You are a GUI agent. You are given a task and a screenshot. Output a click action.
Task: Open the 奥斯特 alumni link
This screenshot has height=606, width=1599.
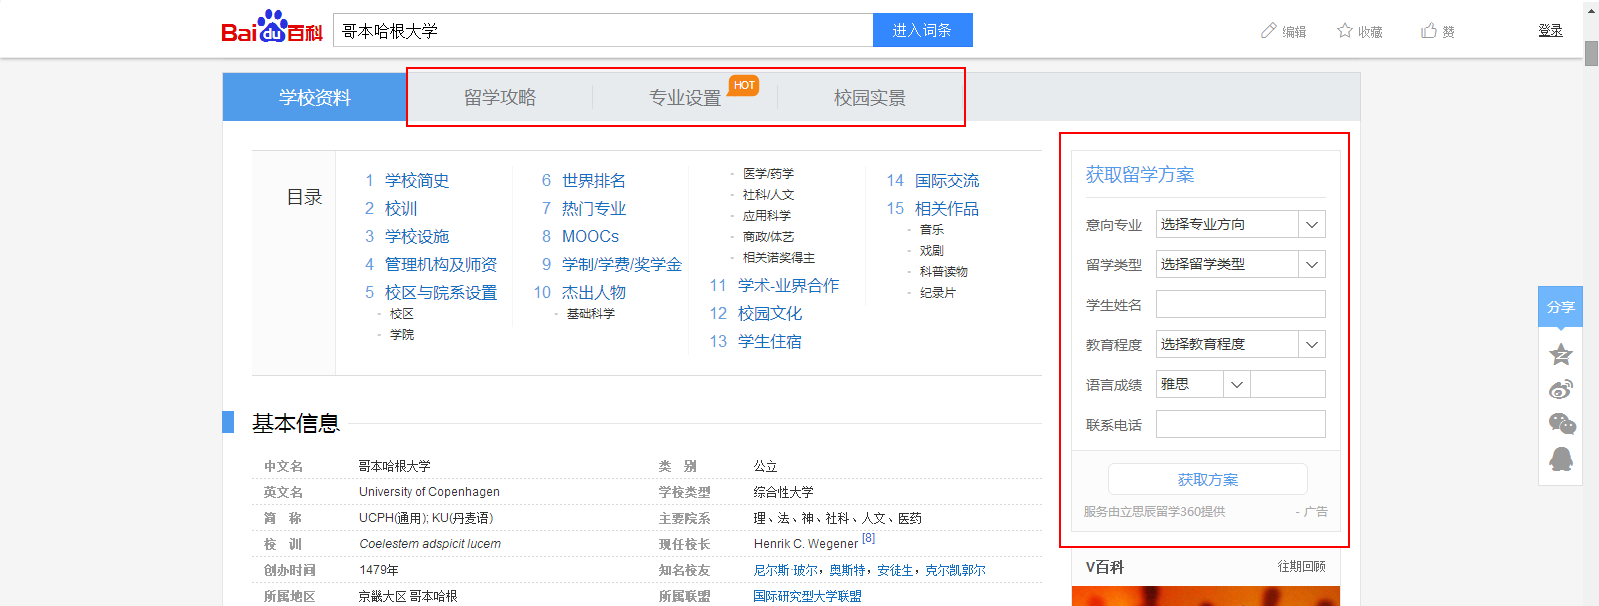pyautogui.click(x=847, y=570)
